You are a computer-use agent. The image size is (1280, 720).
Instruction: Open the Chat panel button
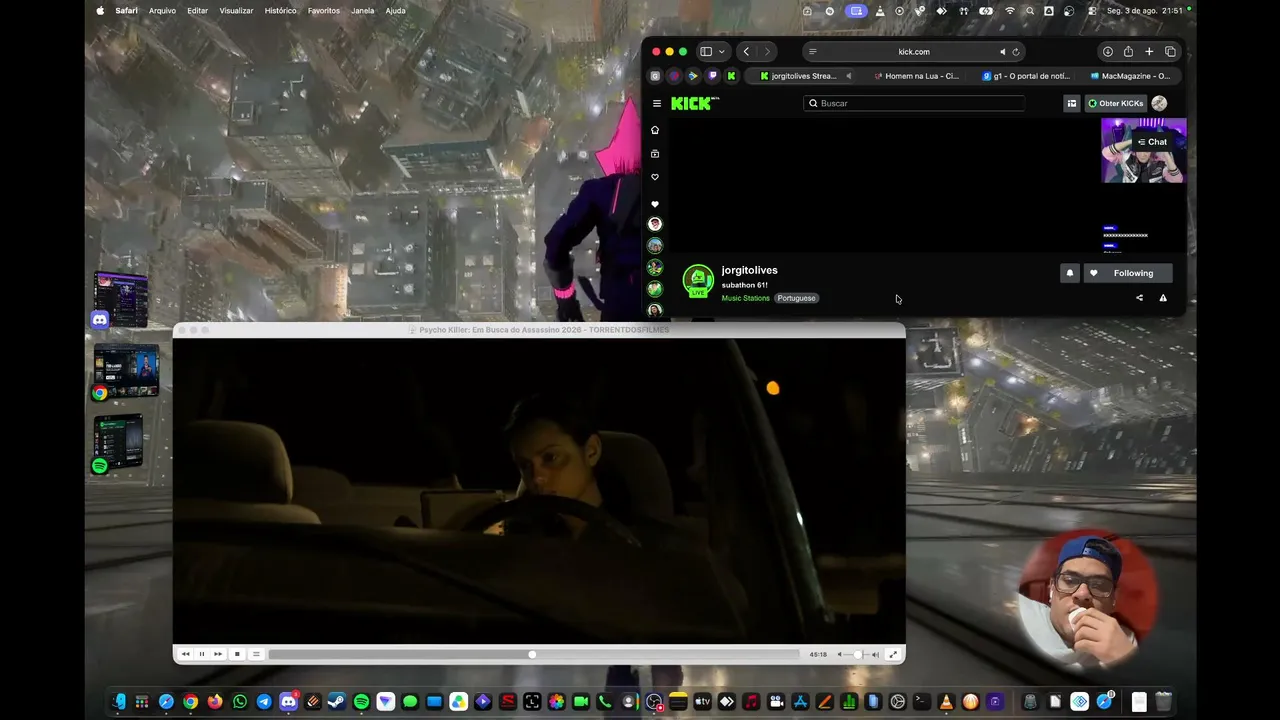1152,142
